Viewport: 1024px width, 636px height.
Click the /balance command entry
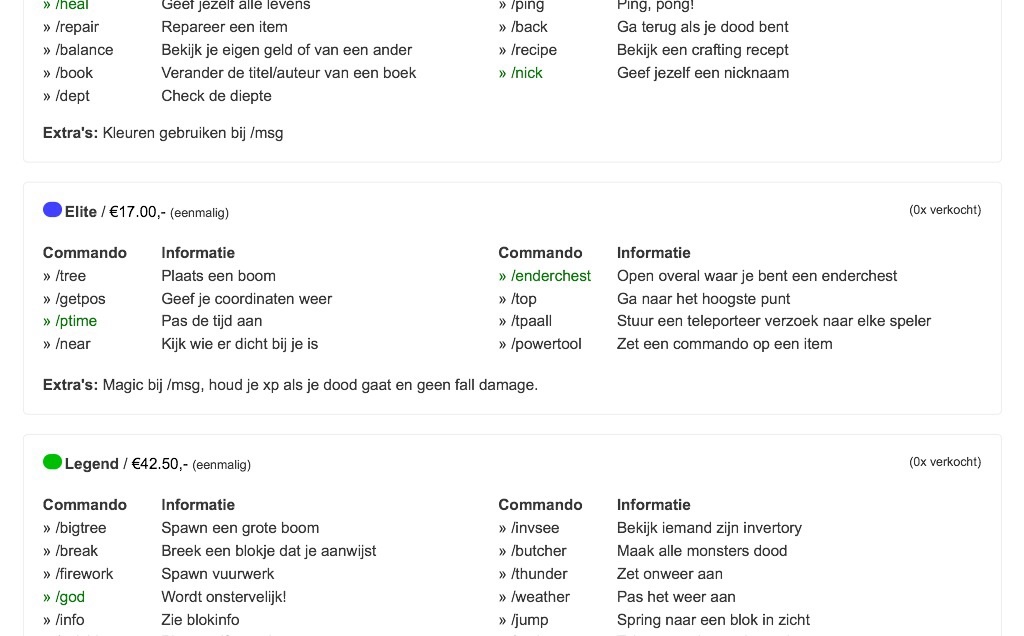(x=84, y=50)
